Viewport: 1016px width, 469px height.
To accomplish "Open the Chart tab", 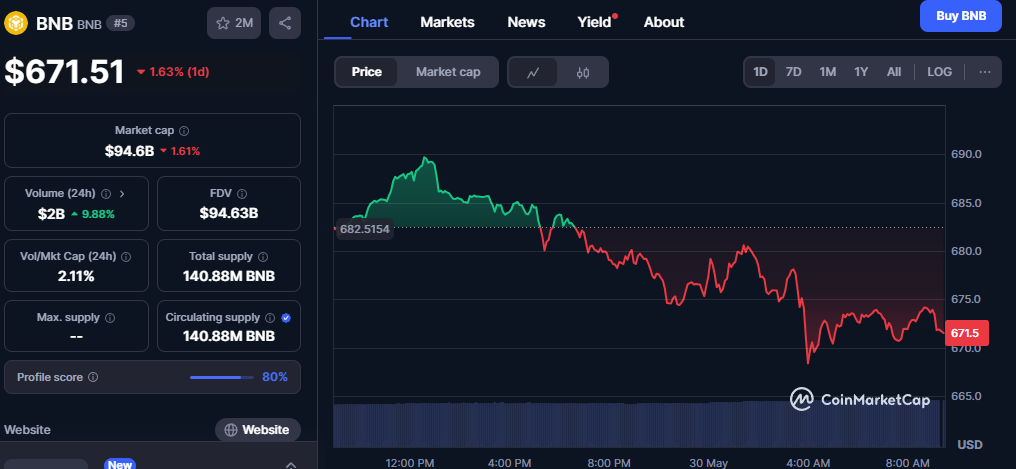I will pyautogui.click(x=369, y=22).
